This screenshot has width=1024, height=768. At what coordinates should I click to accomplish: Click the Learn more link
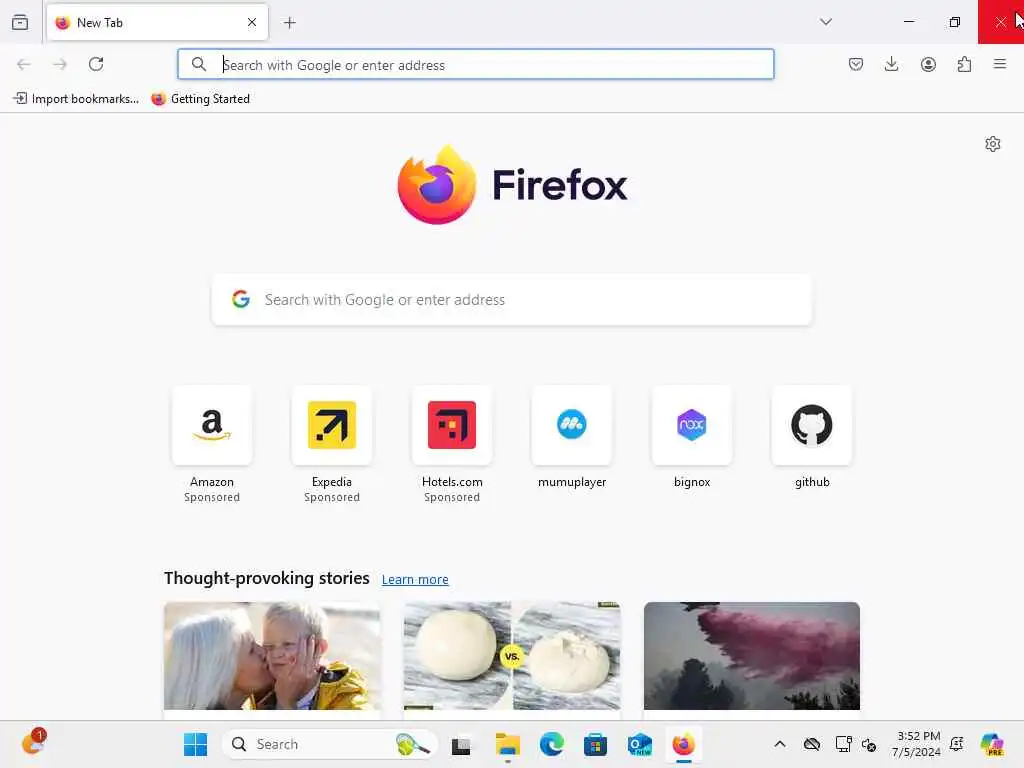[x=415, y=579]
